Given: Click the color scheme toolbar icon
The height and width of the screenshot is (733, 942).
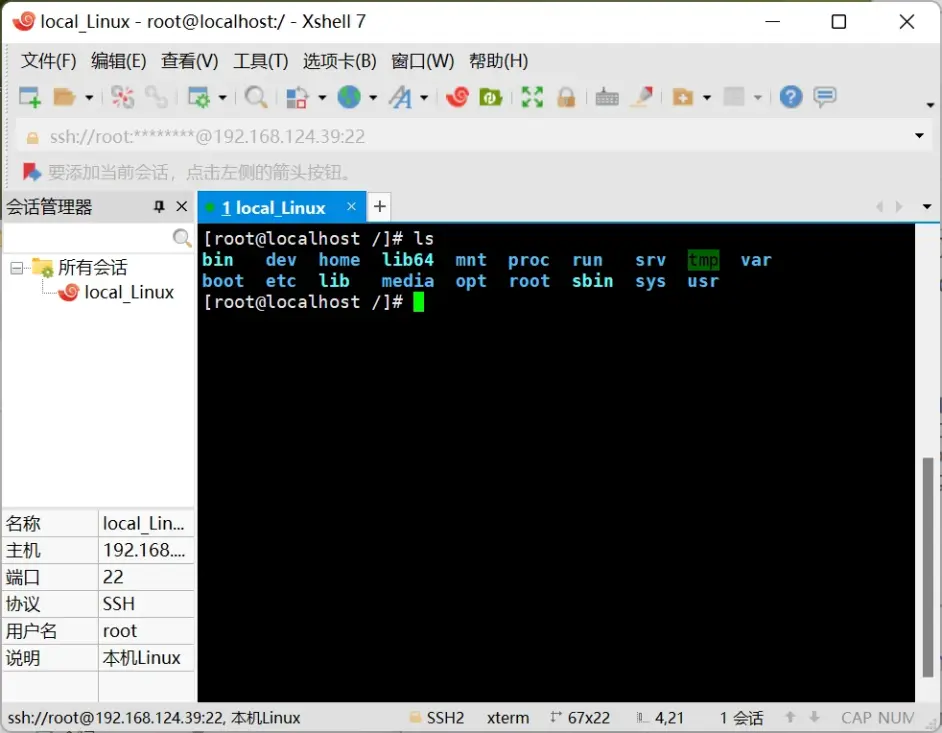Looking at the screenshot, I should pyautogui.click(x=297, y=97).
